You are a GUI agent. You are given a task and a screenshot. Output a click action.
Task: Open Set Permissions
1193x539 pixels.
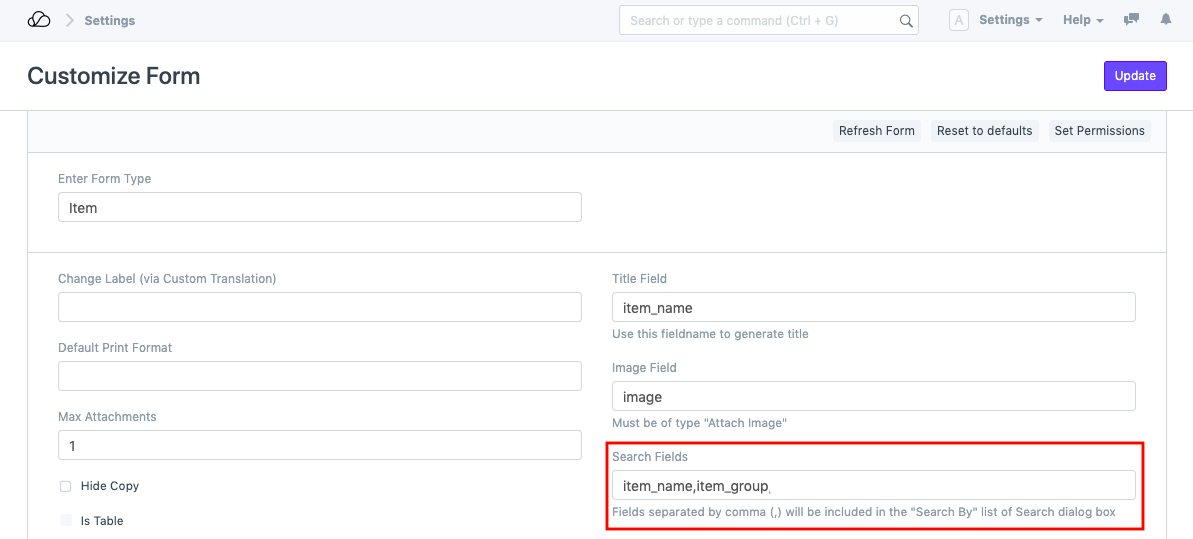pos(1099,131)
